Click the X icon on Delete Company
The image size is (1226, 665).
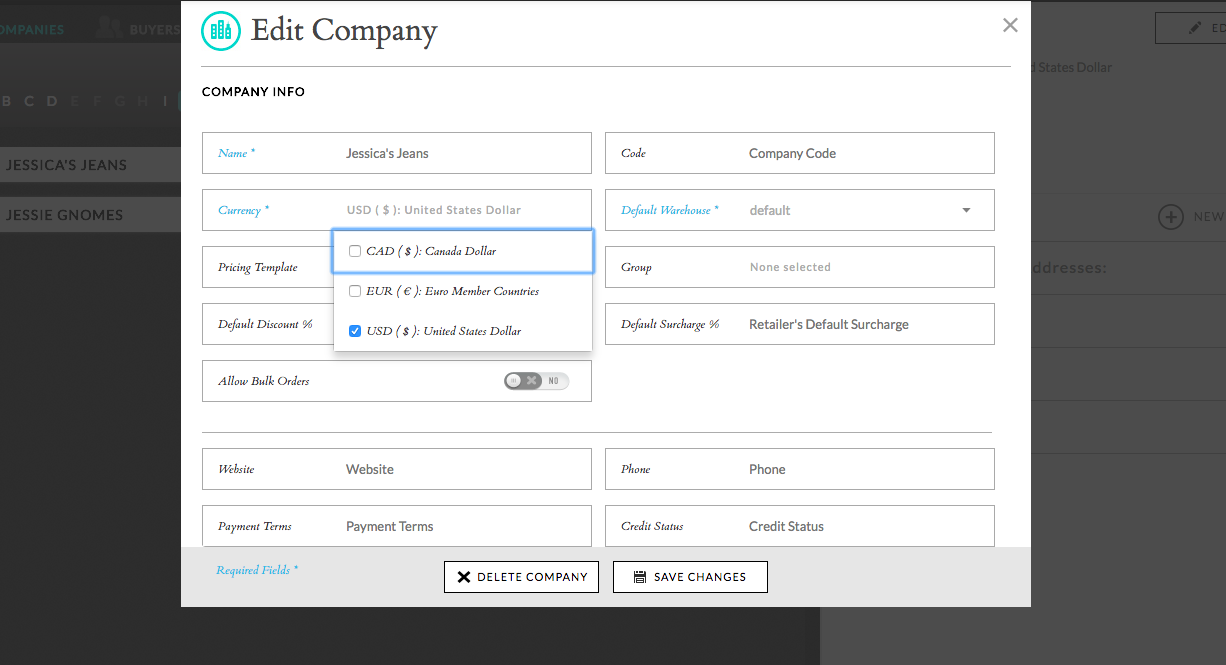(464, 577)
